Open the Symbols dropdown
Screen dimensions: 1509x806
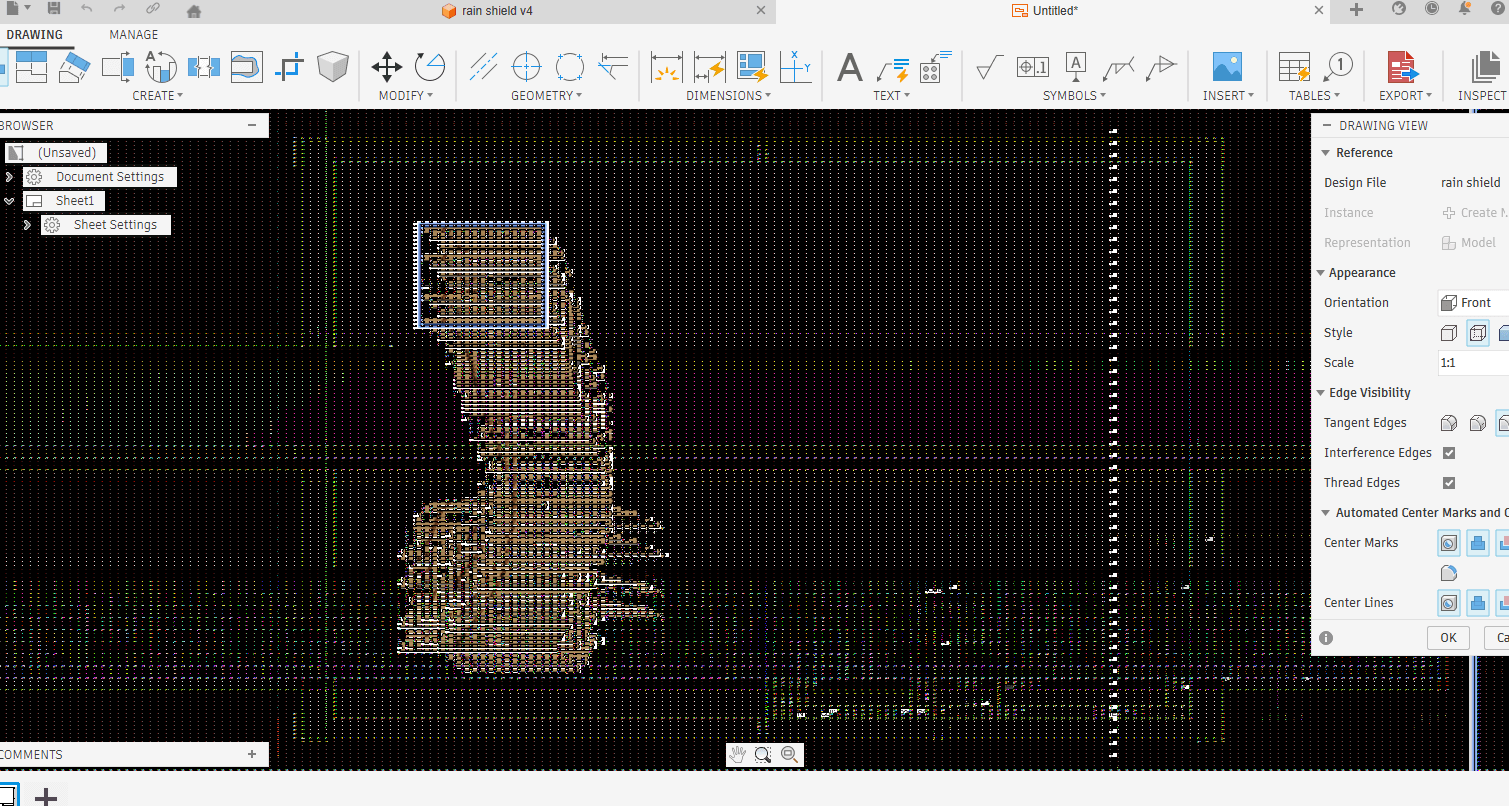click(1073, 95)
